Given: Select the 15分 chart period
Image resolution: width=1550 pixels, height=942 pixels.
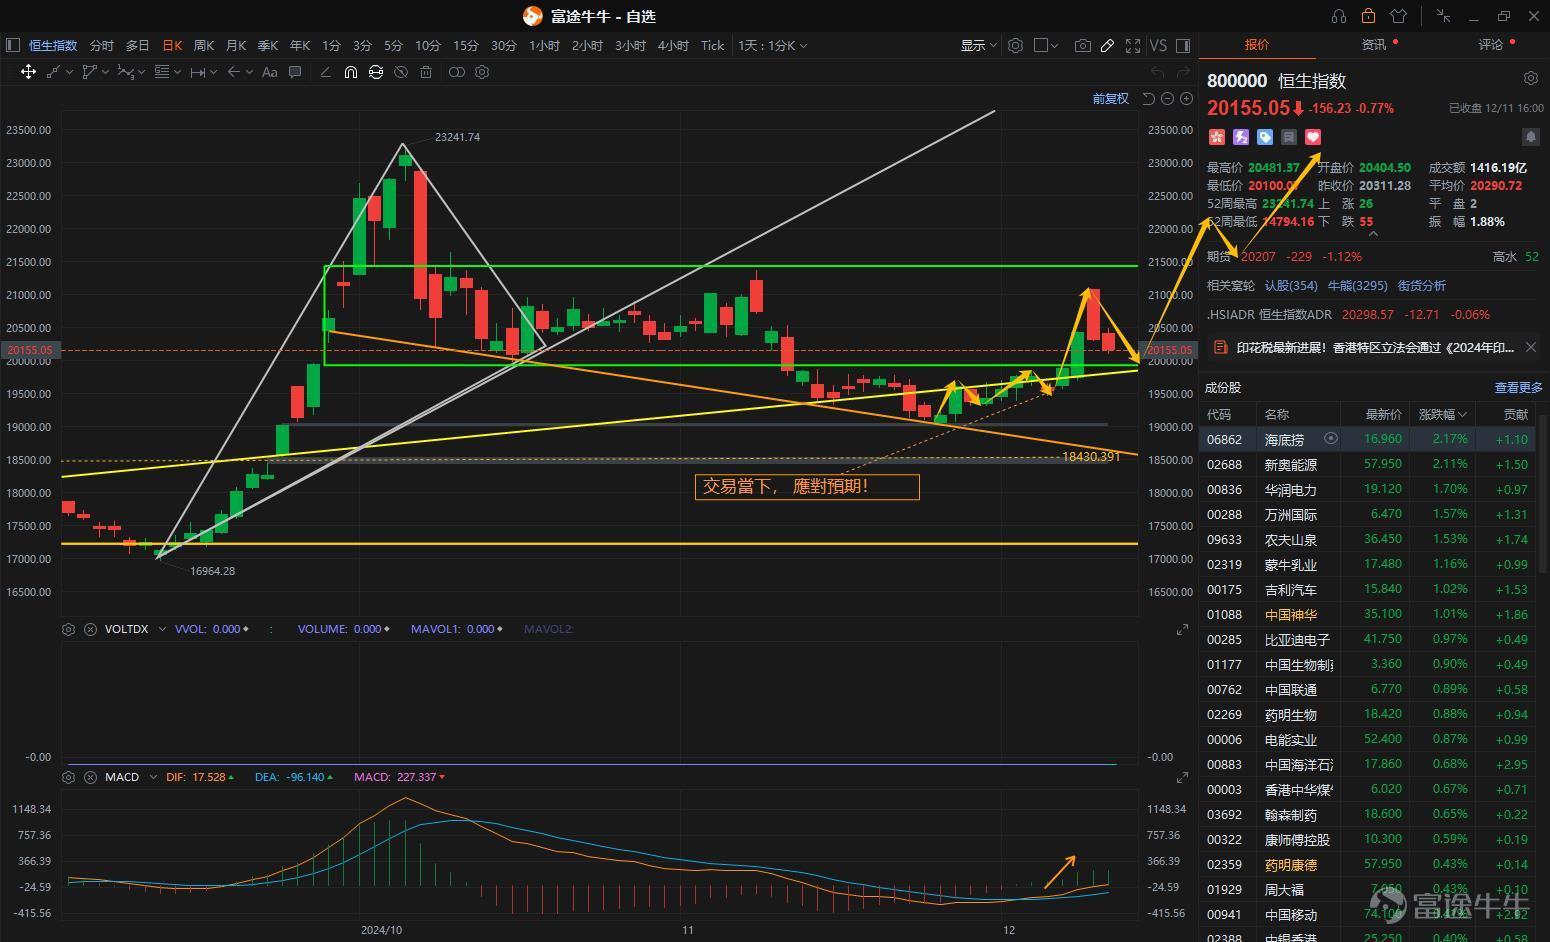Looking at the screenshot, I should pyautogui.click(x=465, y=45).
